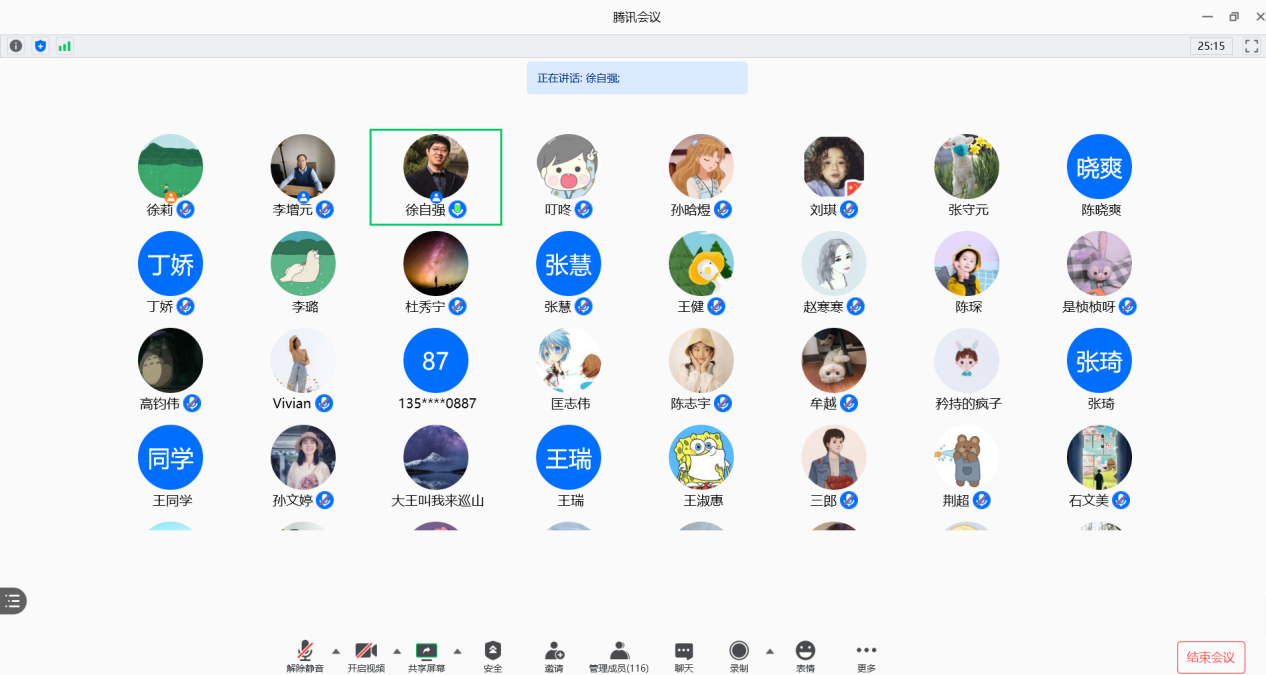This screenshot has width=1266, height=675.
Task: Open the 安全 security shield icon
Action: click(x=492, y=652)
